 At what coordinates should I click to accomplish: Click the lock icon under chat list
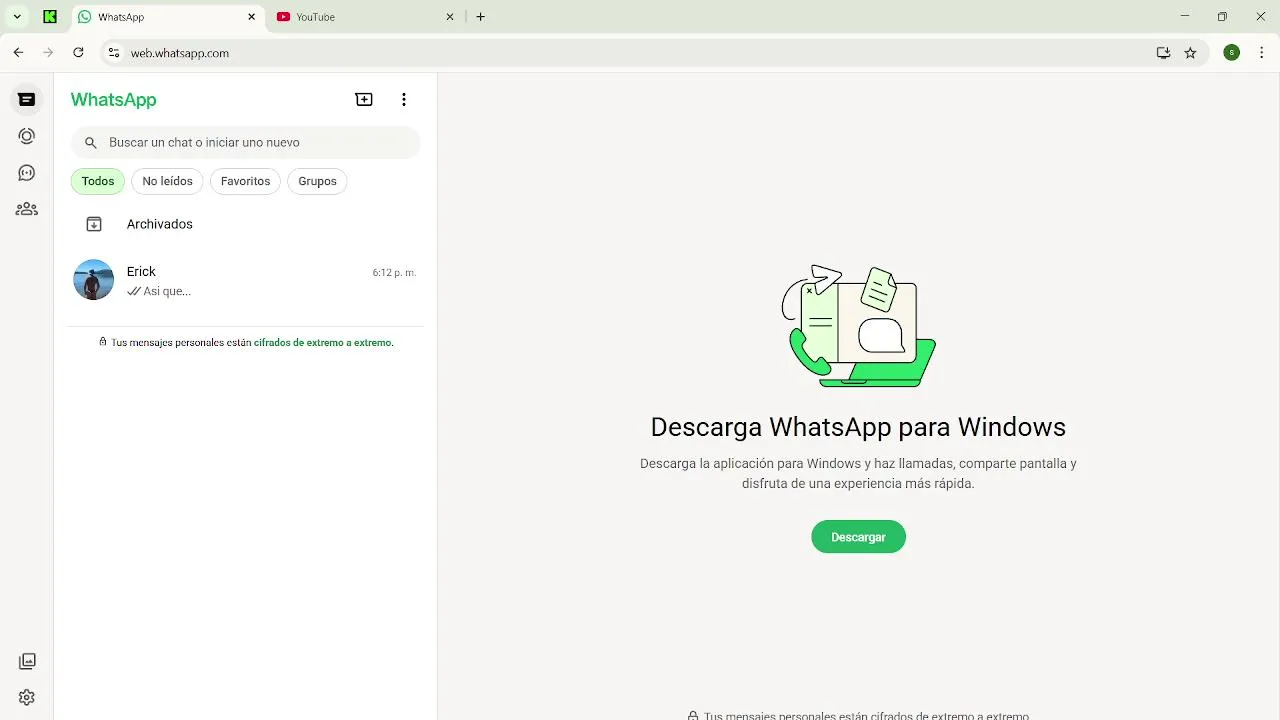(x=102, y=342)
